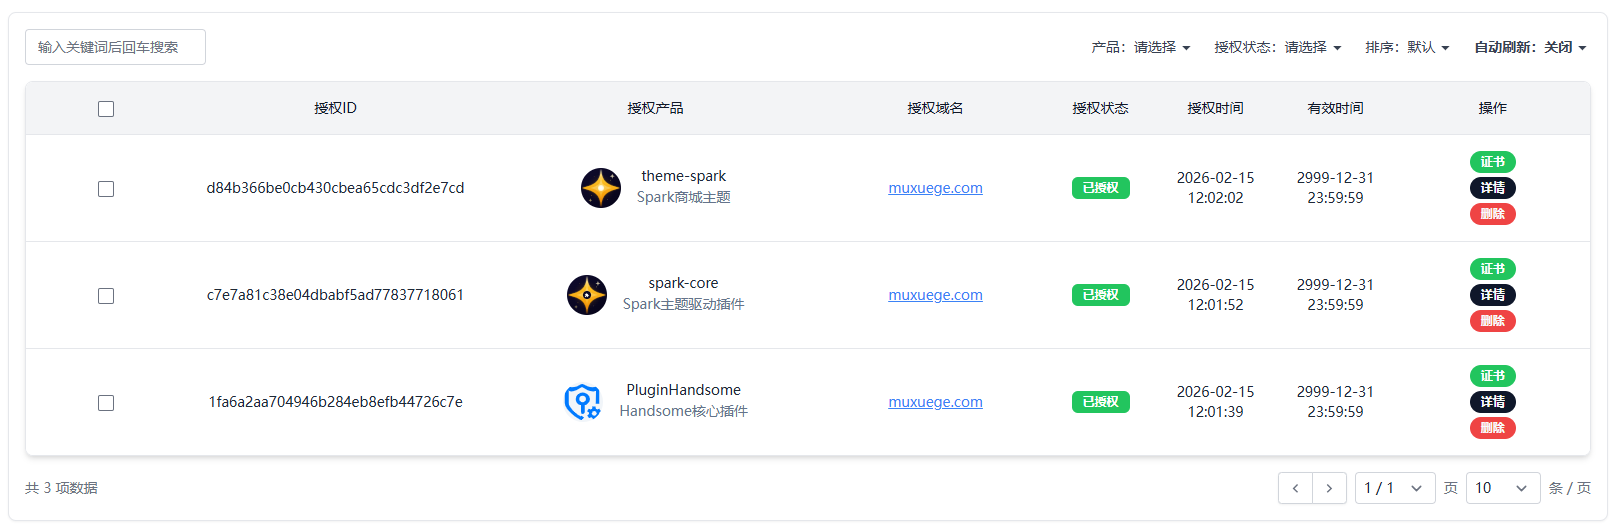1618x530 pixels.
Task: Focus the keyword search input box
Action: tap(115, 47)
